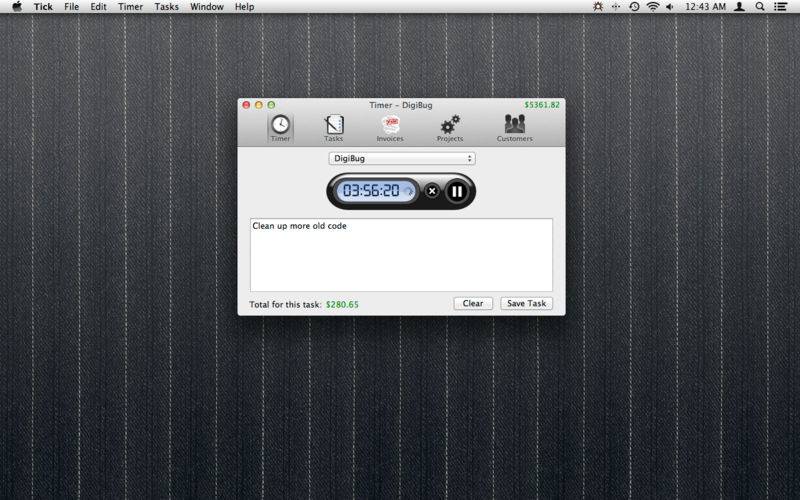Open the Timer toolbar view
This screenshot has width=800, height=500.
[x=280, y=128]
